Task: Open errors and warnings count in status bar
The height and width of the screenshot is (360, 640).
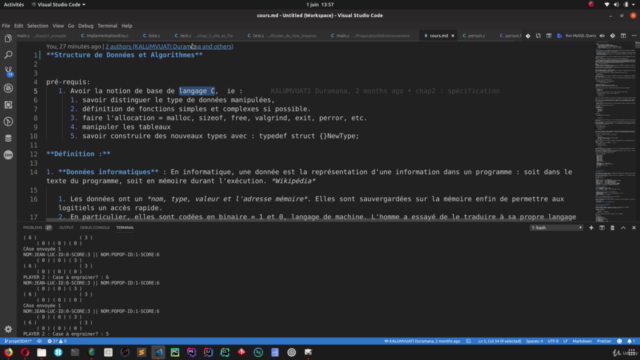Action: (x=57, y=341)
